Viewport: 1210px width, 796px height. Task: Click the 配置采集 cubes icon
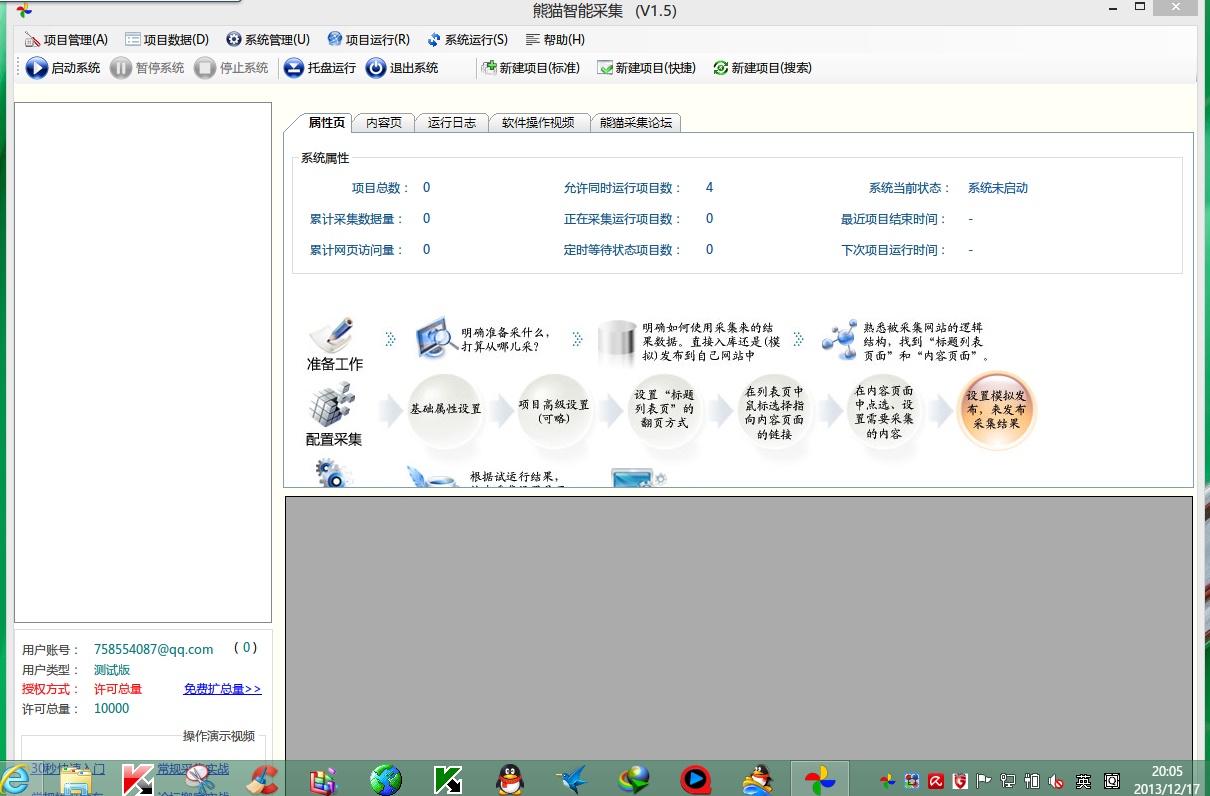click(x=333, y=405)
